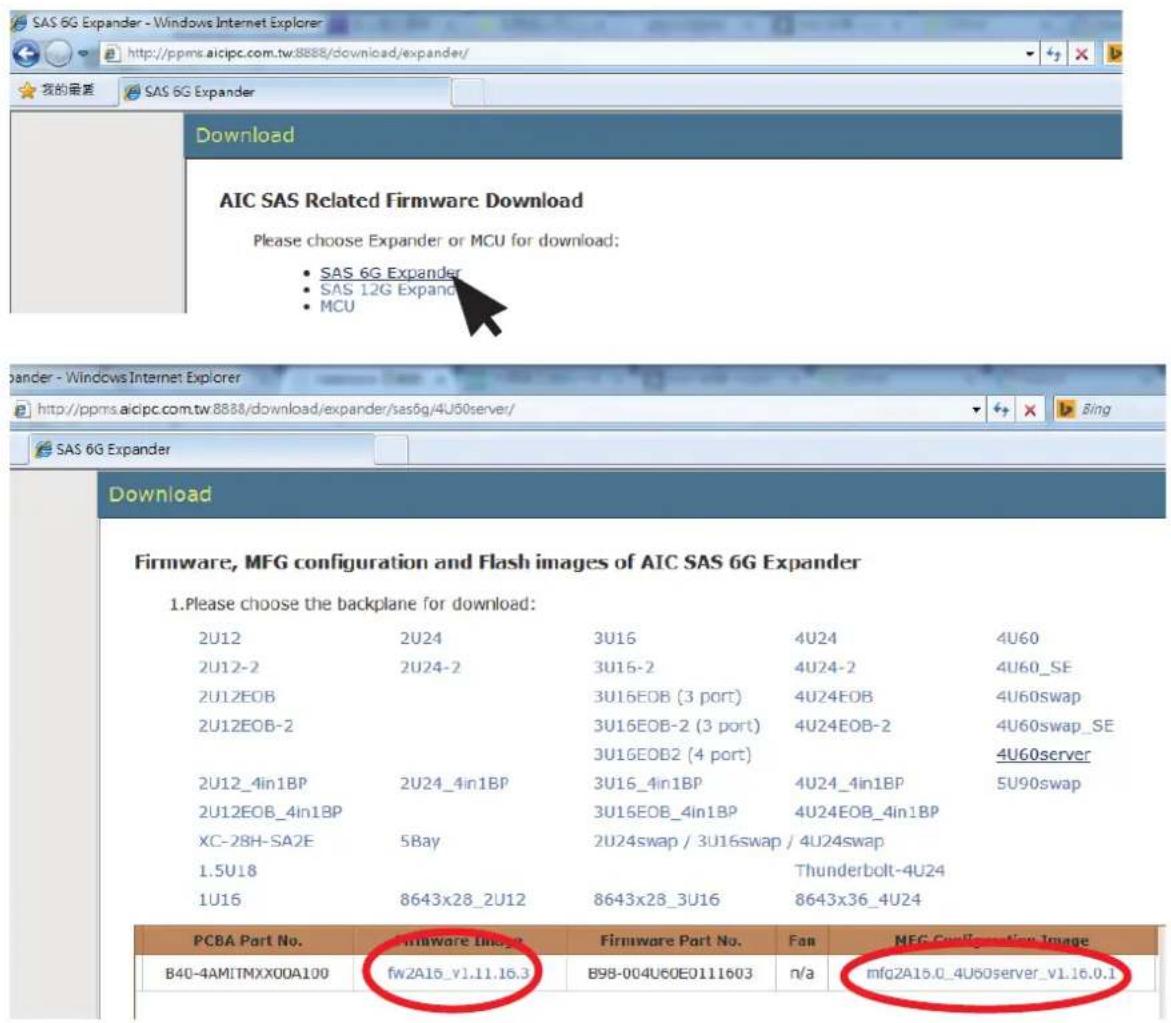Image resolution: width=1171 pixels, height=1023 pixels.
Task: Open the SAS 12G Expander link
Action: pos(387,289)
